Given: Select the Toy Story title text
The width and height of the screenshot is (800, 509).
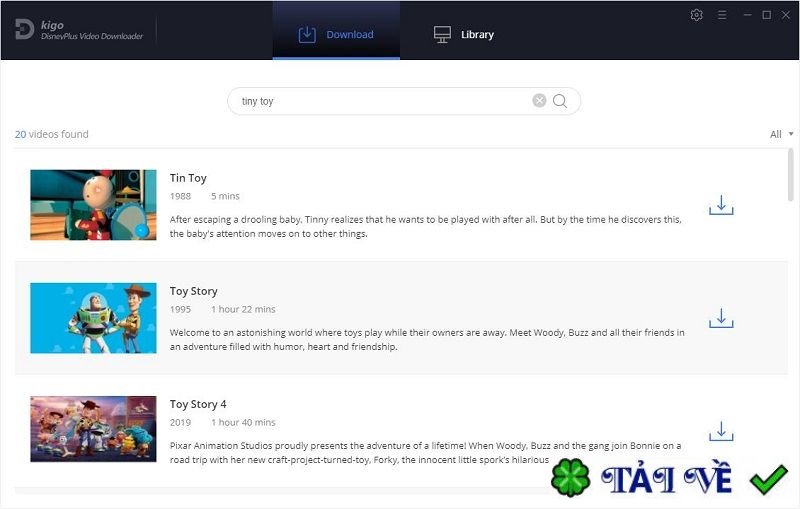Looking at the screenshot, I should tap(193, 291).
